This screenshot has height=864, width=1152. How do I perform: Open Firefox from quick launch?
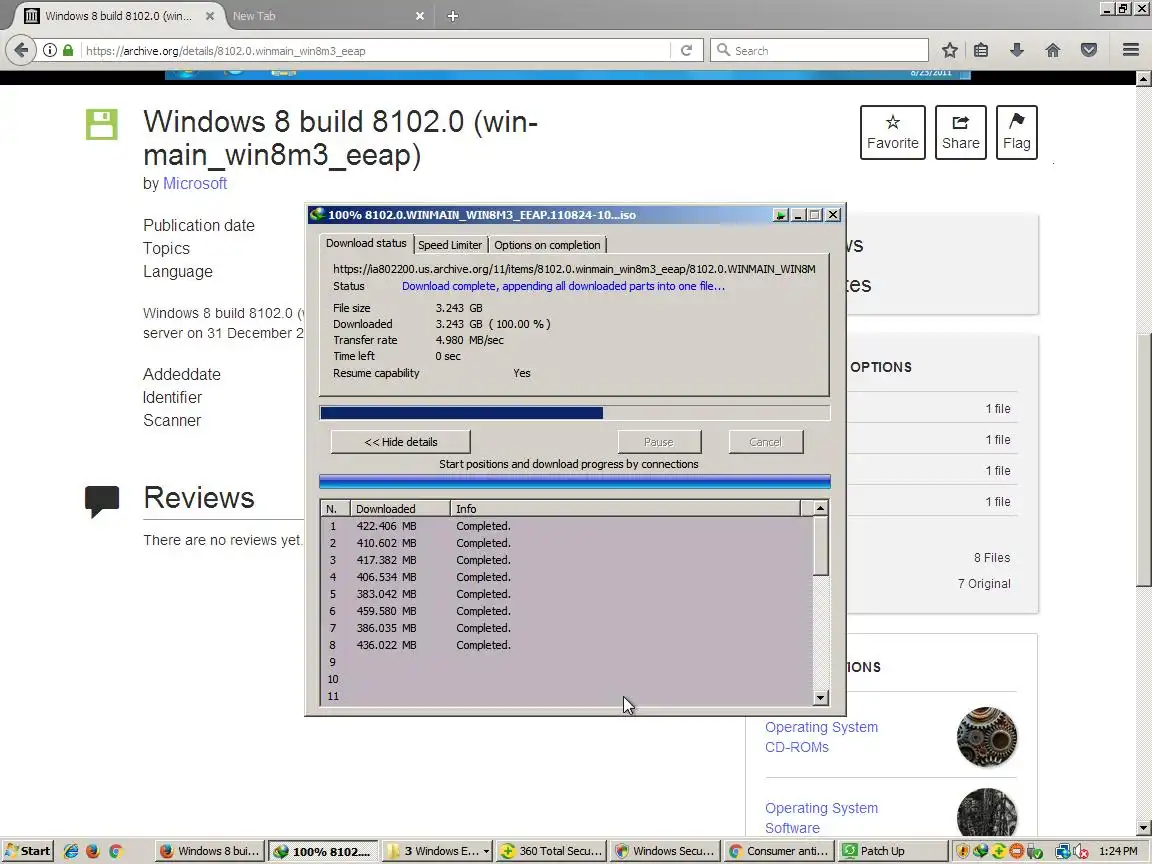click(x=93, y=851)
